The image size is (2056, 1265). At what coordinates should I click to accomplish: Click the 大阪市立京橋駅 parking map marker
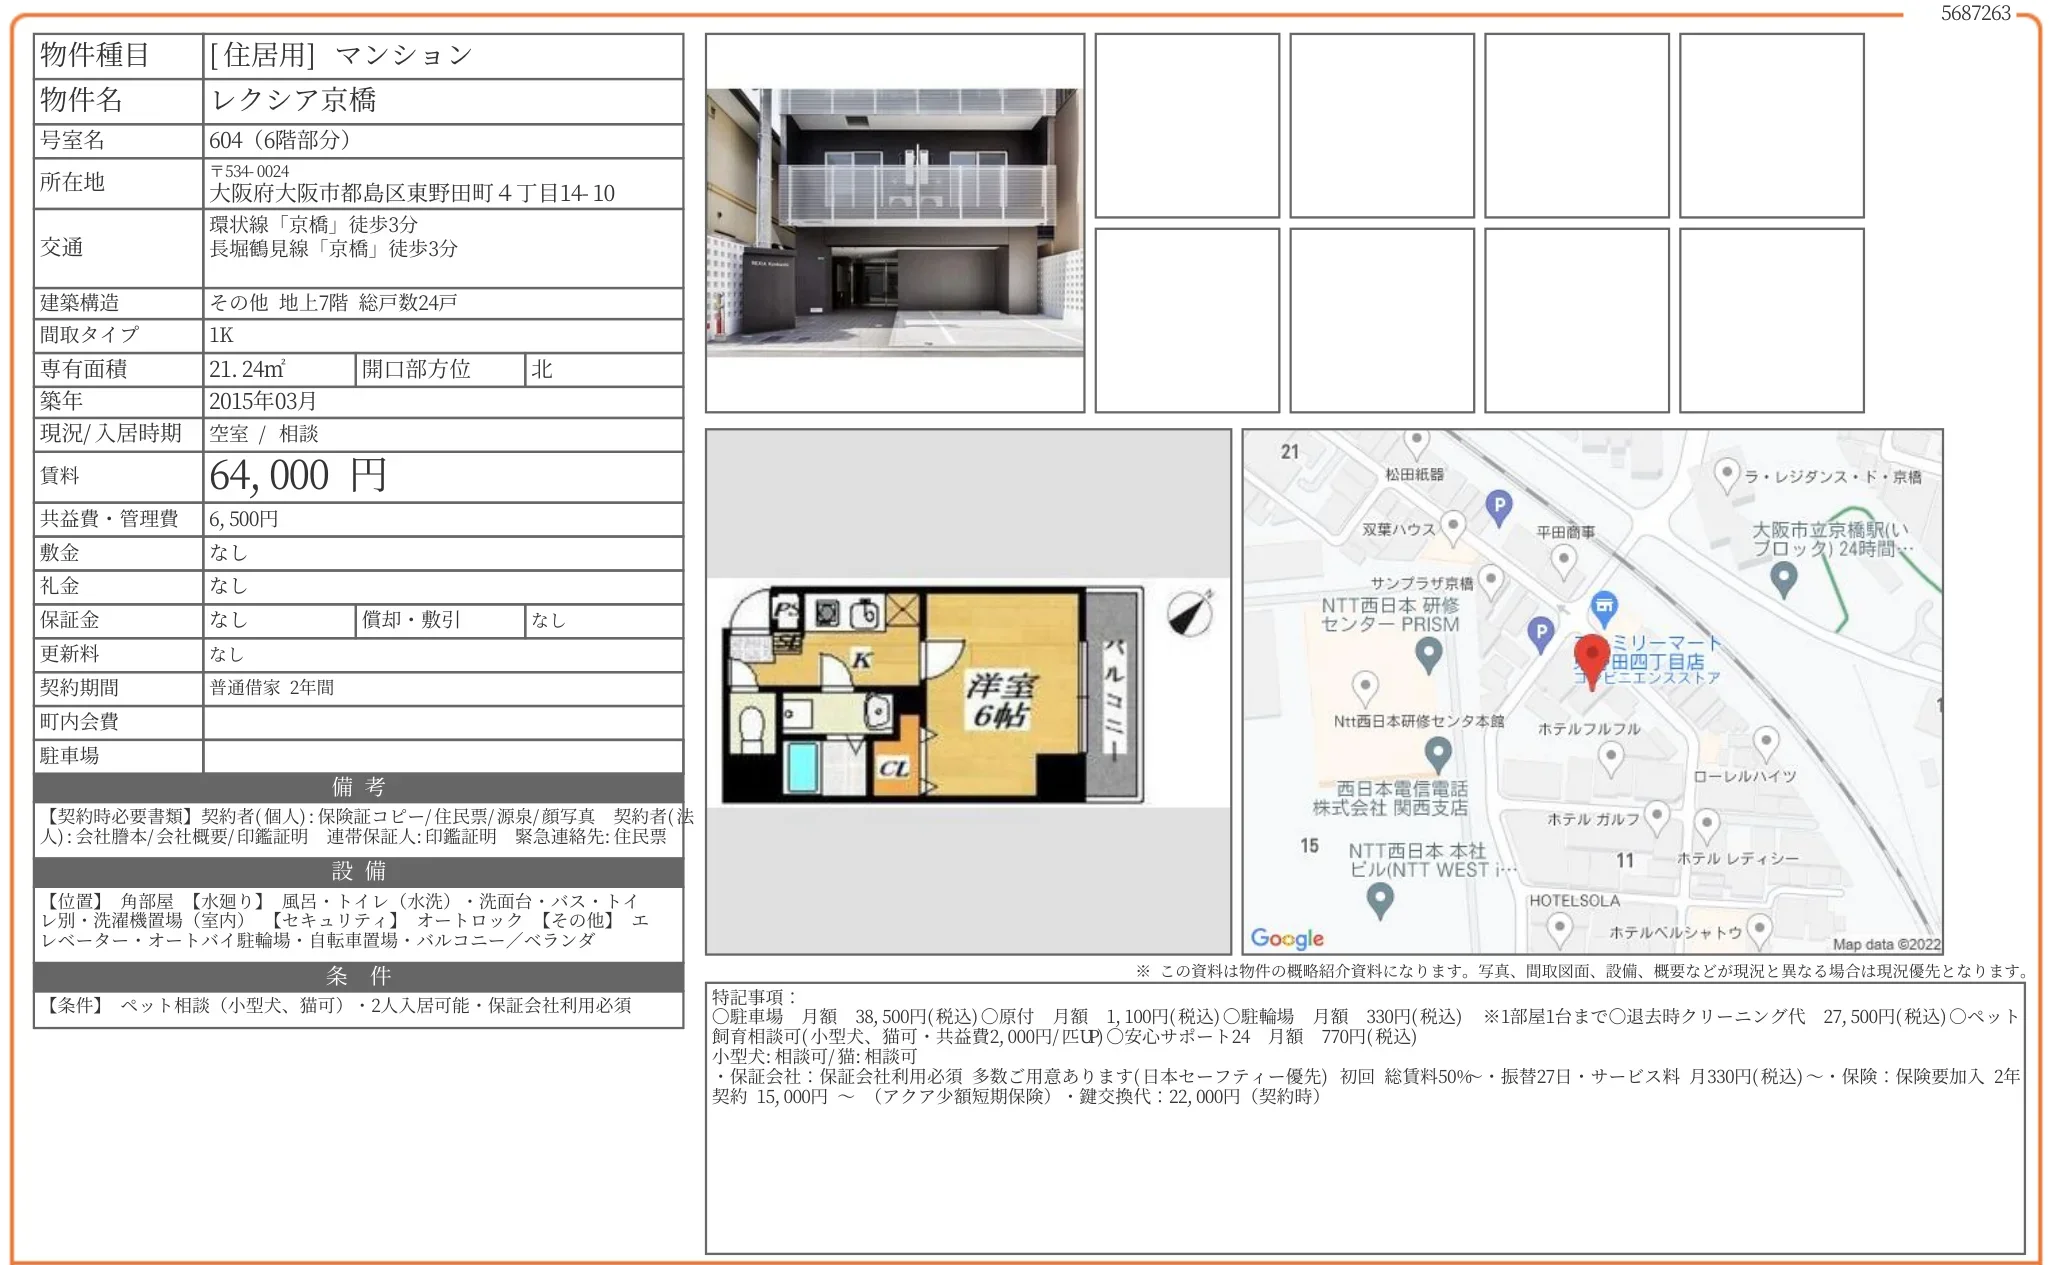pos(1783,577)
